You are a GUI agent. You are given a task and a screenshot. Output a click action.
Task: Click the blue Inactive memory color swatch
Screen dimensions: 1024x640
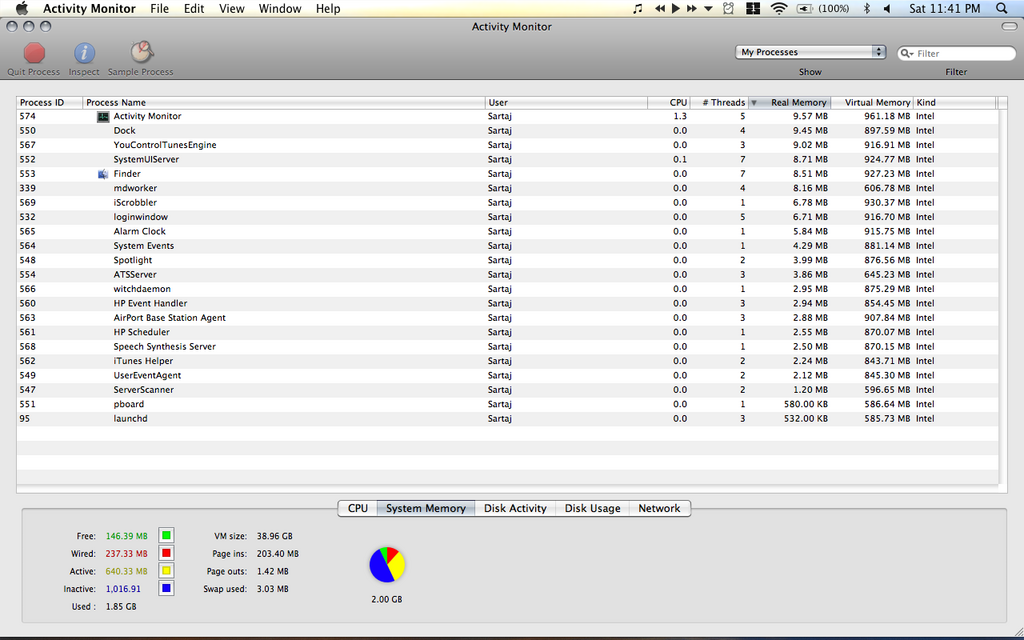pyautogui.click(x=167, y=588)
